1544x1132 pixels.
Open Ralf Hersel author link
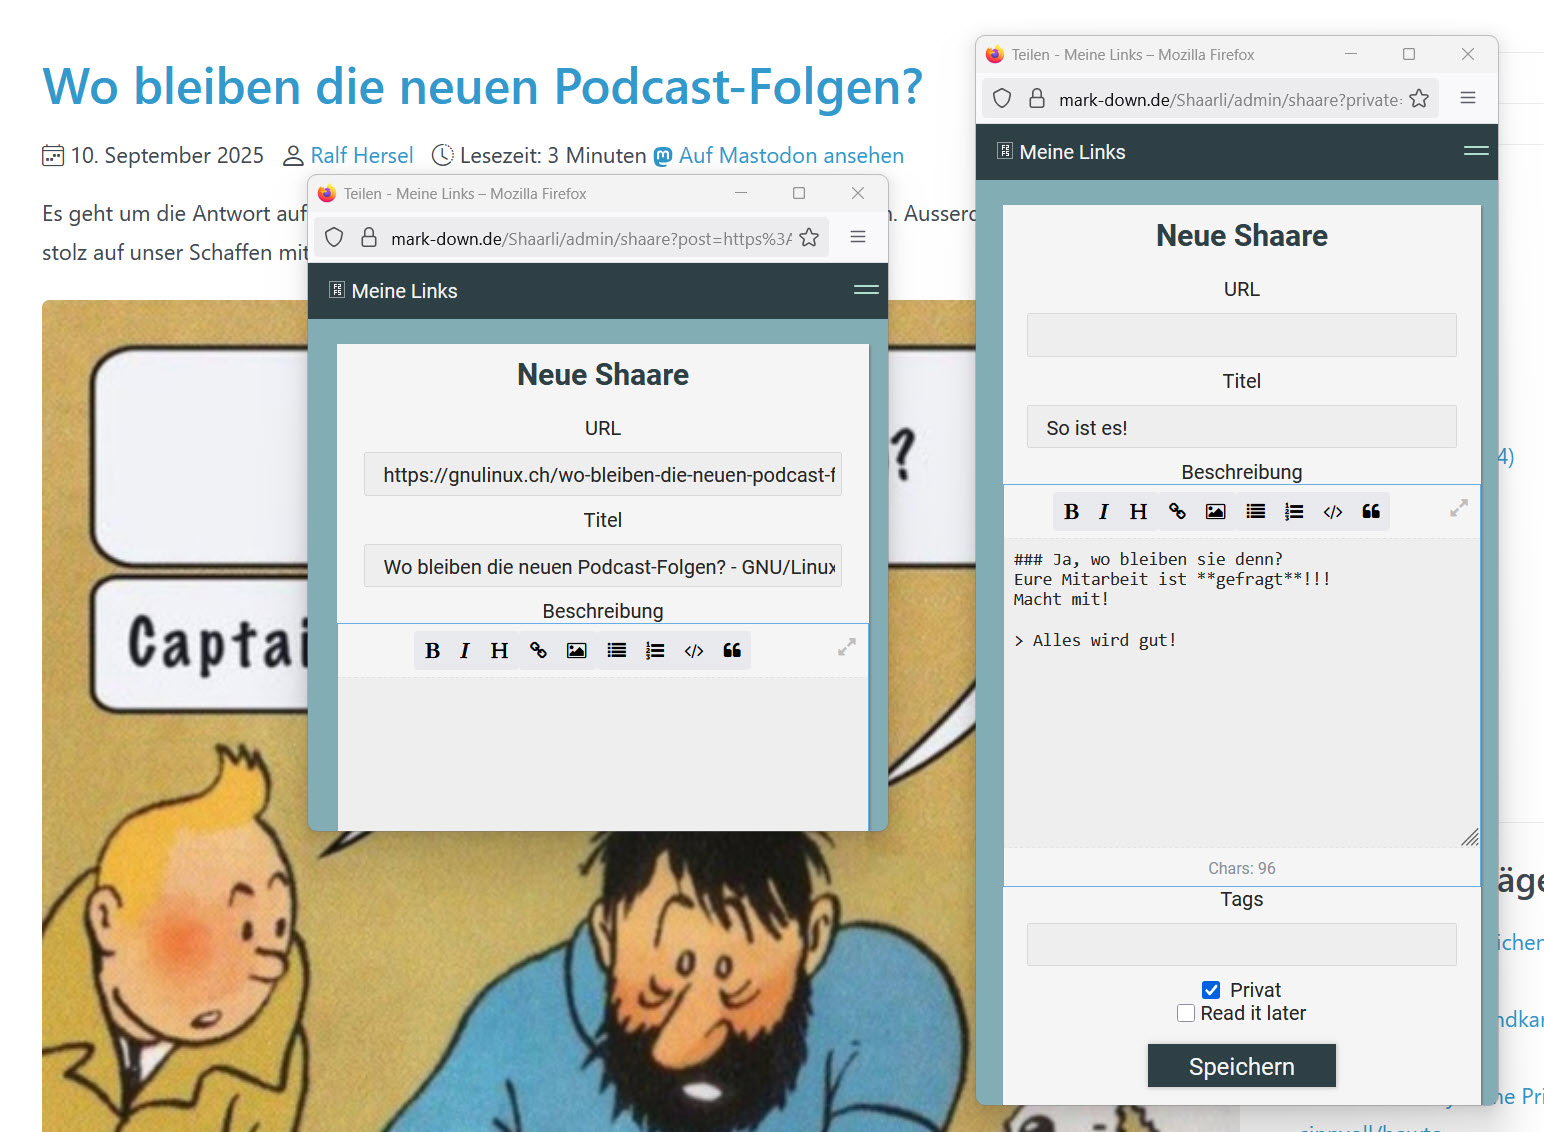tap(361, 156)
